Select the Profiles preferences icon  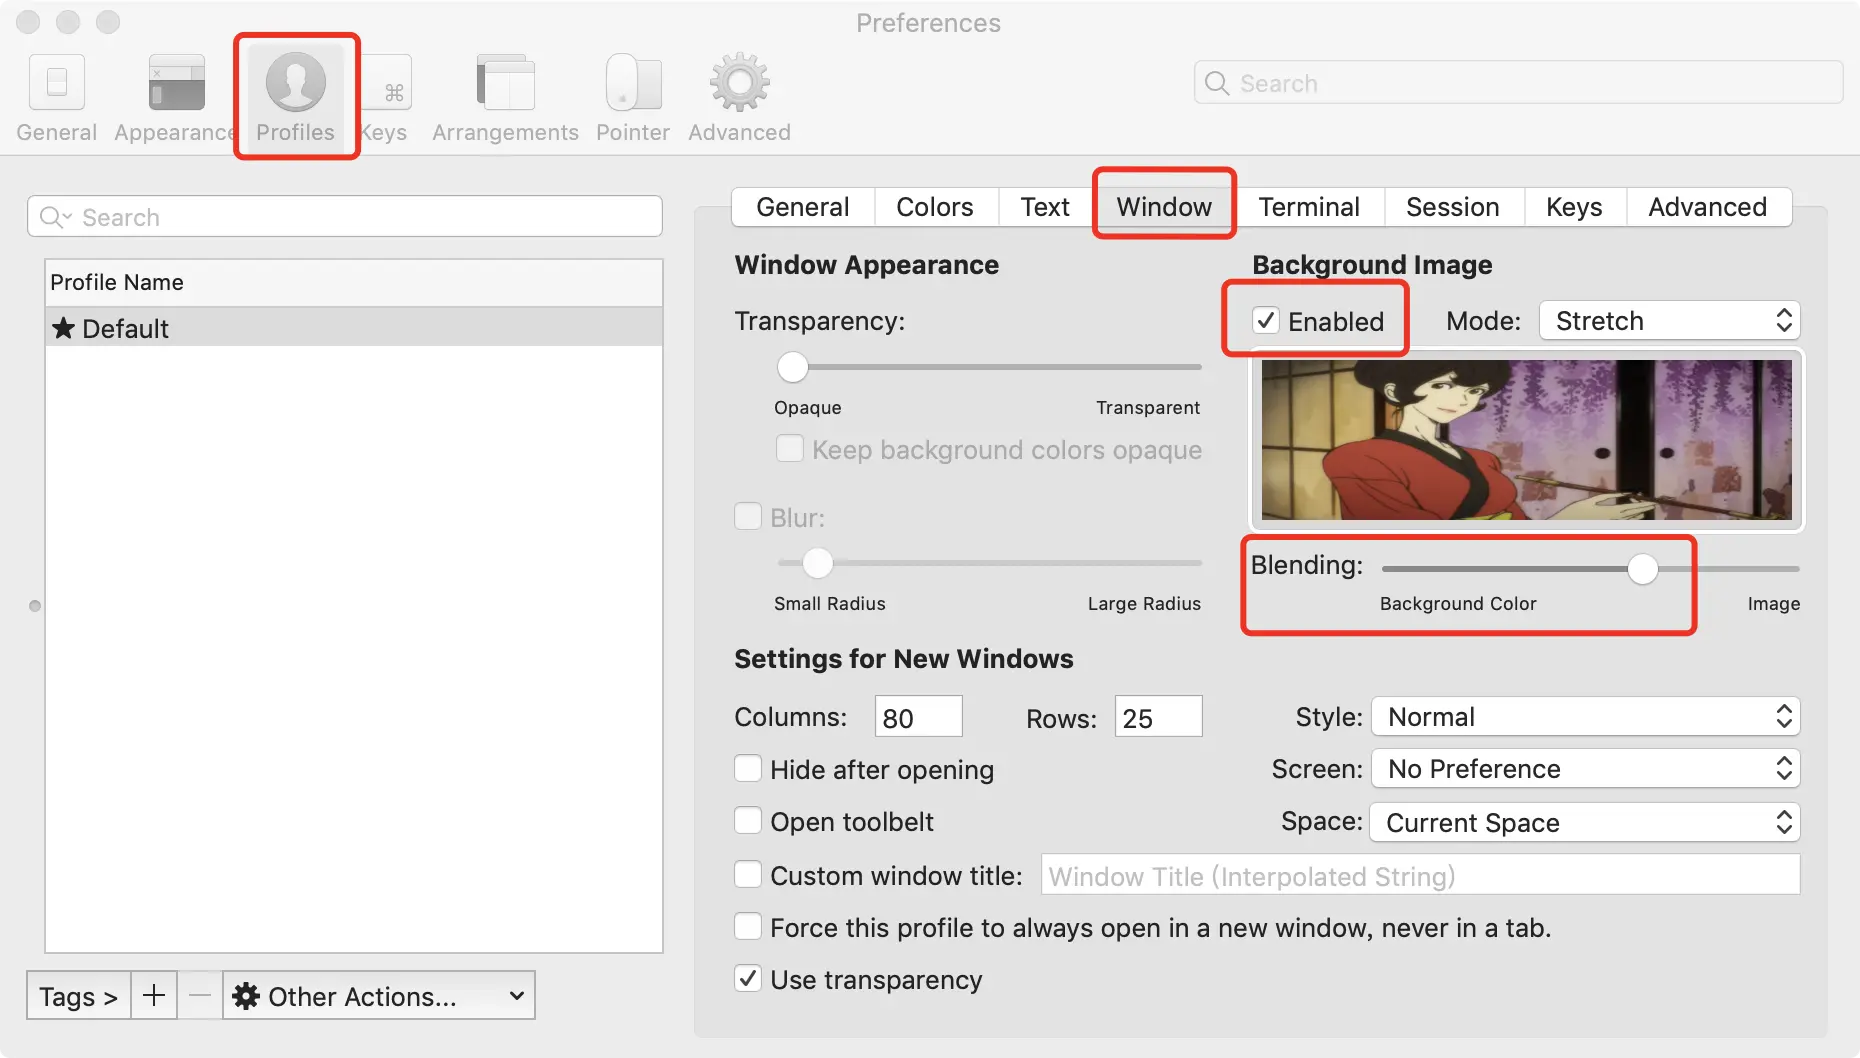point(295,82)
